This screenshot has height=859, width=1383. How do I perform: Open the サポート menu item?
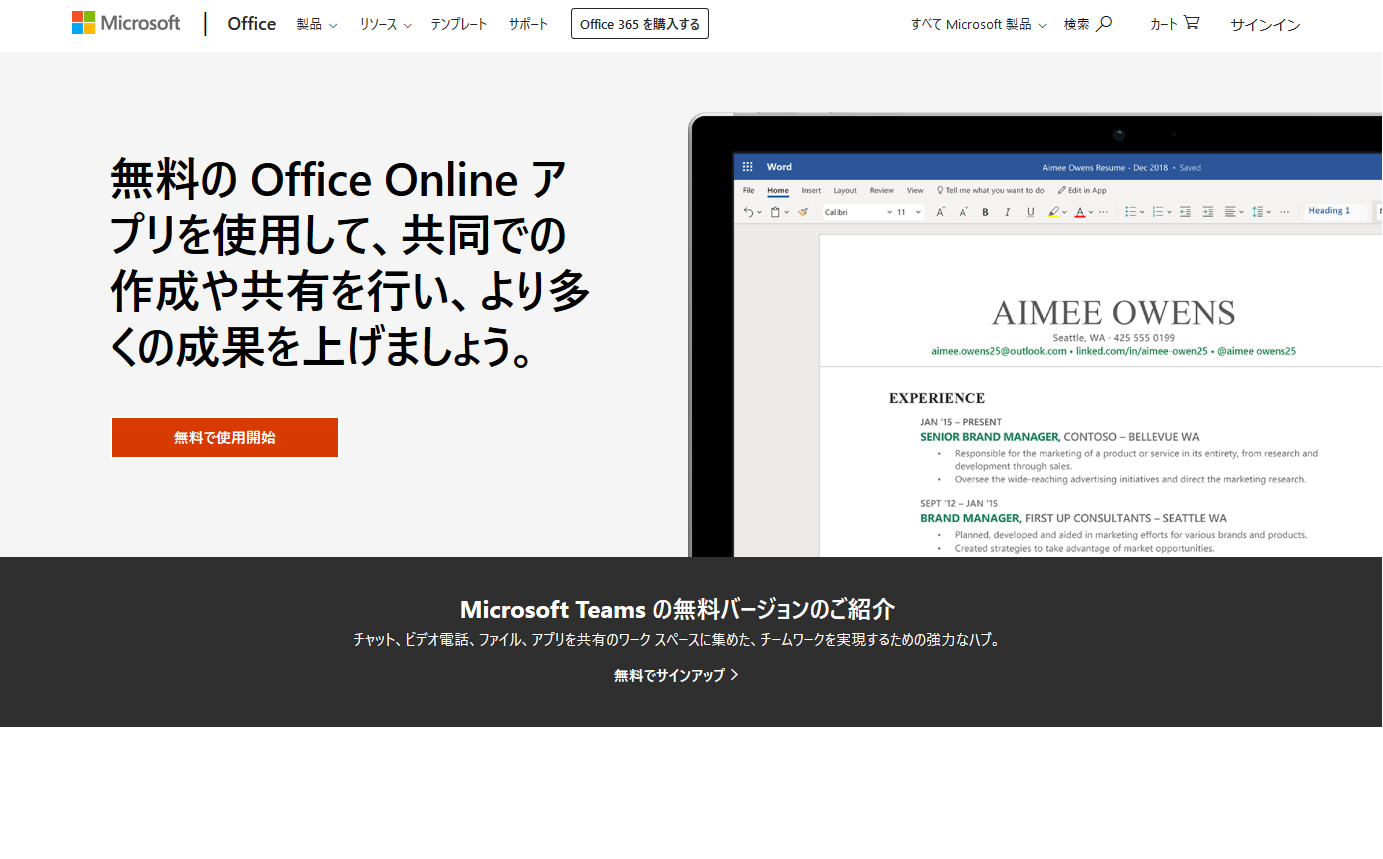coord(528,24)
